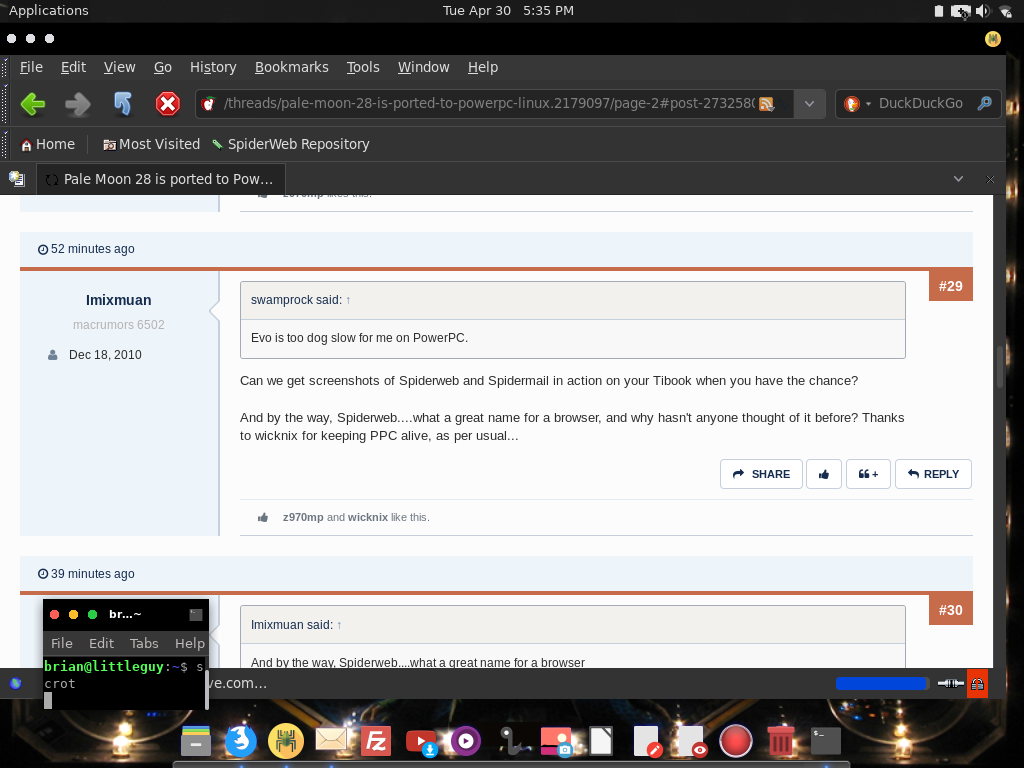
Task: Open z970mp's profile in likes line
Action: (303, 517)
